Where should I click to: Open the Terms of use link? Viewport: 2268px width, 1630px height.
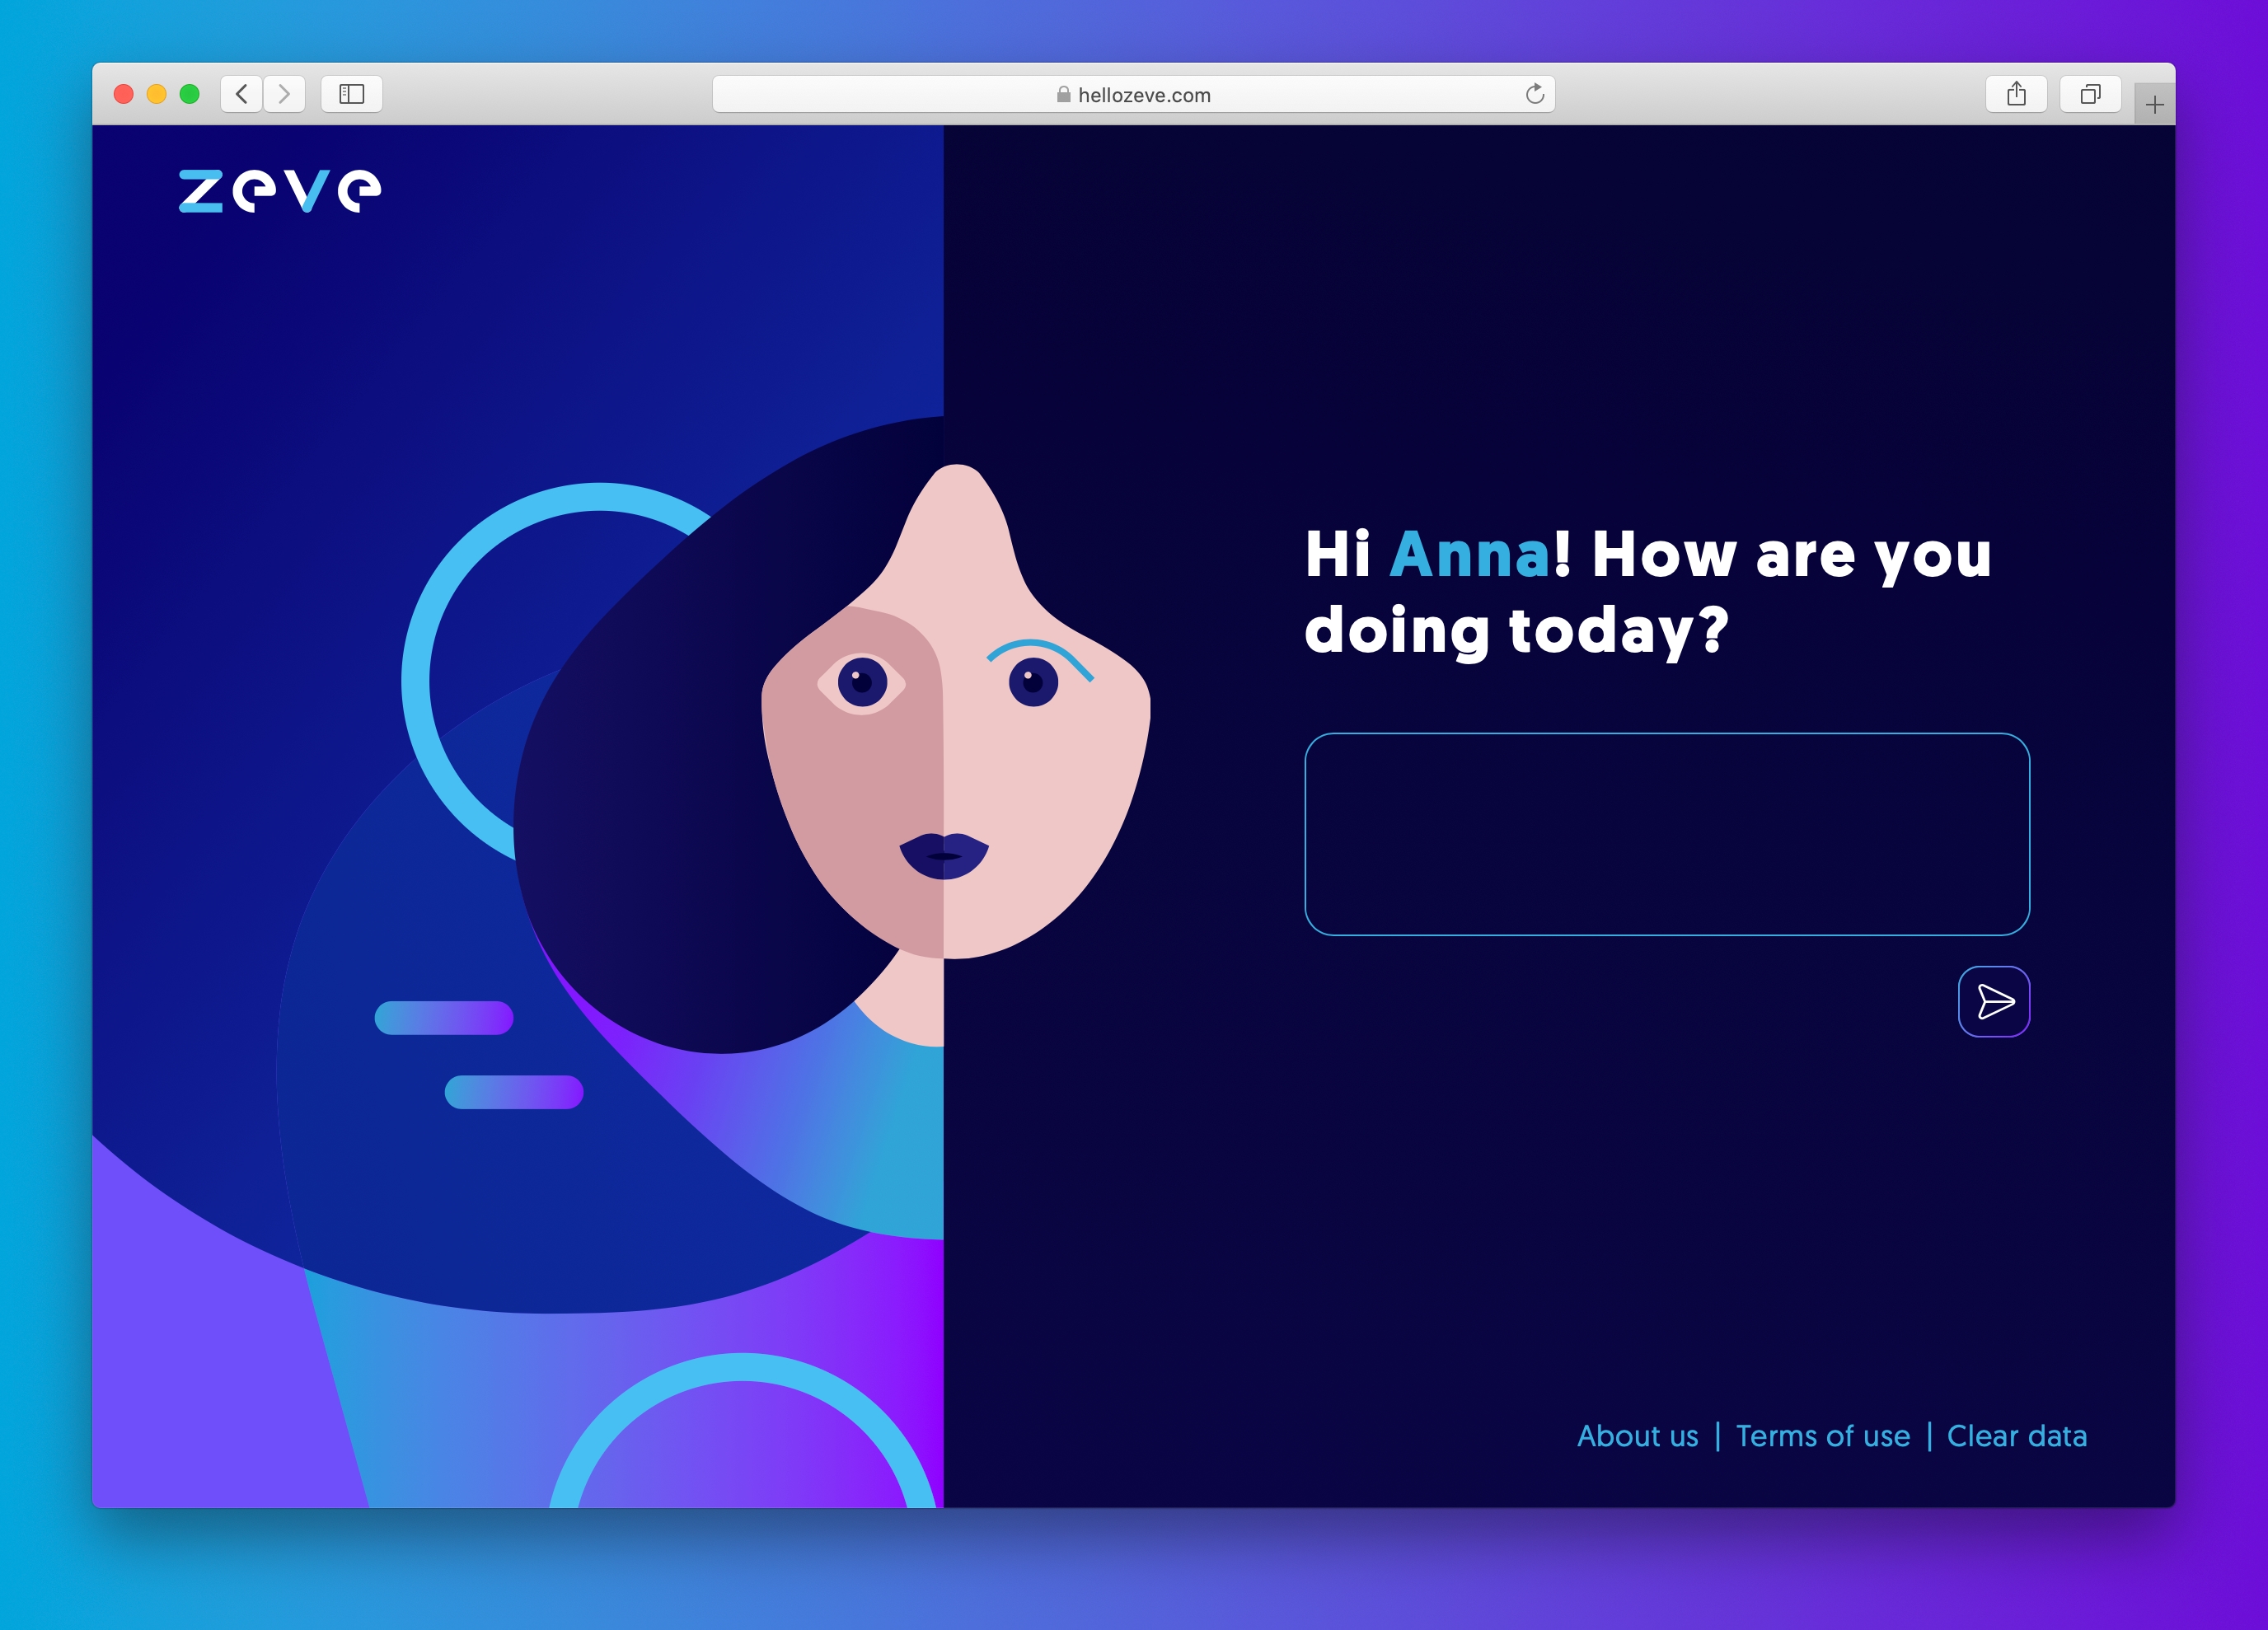(1822, 1436)
